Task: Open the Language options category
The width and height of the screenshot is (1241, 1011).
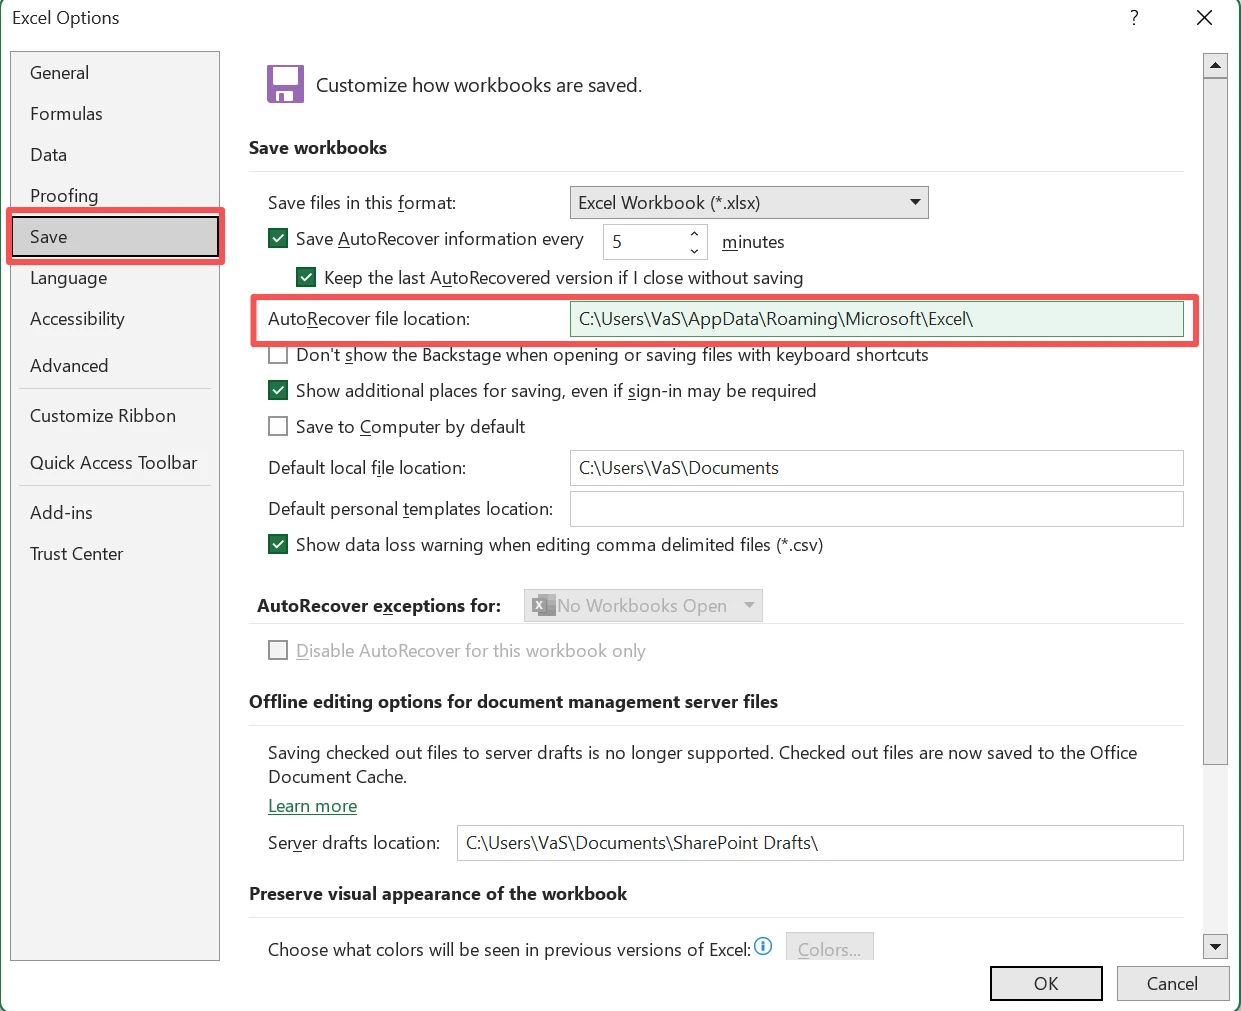Action: [x=114, y=278]
